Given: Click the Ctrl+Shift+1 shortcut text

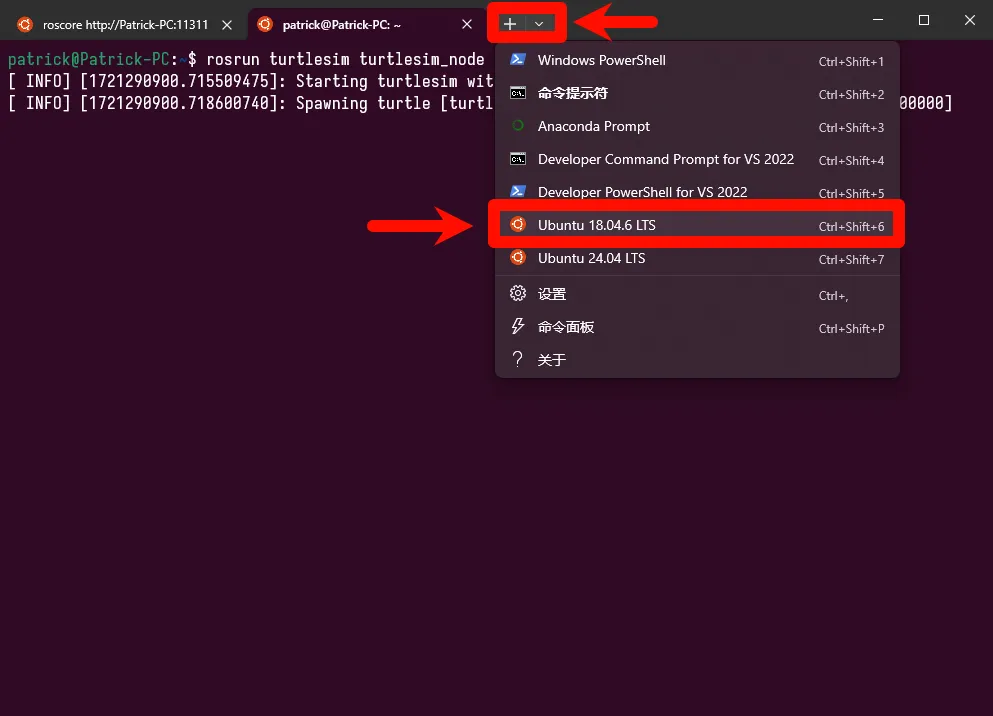Looking at the screenshot, I should pos(851,61).
